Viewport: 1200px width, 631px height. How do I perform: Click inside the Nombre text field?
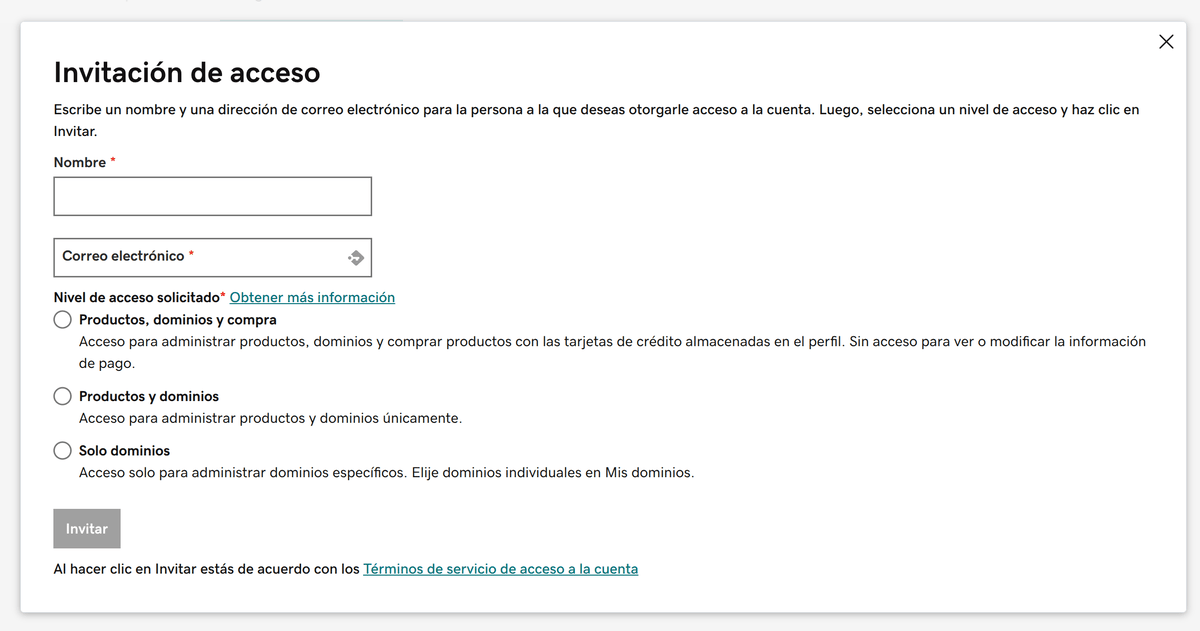(211, 195)
